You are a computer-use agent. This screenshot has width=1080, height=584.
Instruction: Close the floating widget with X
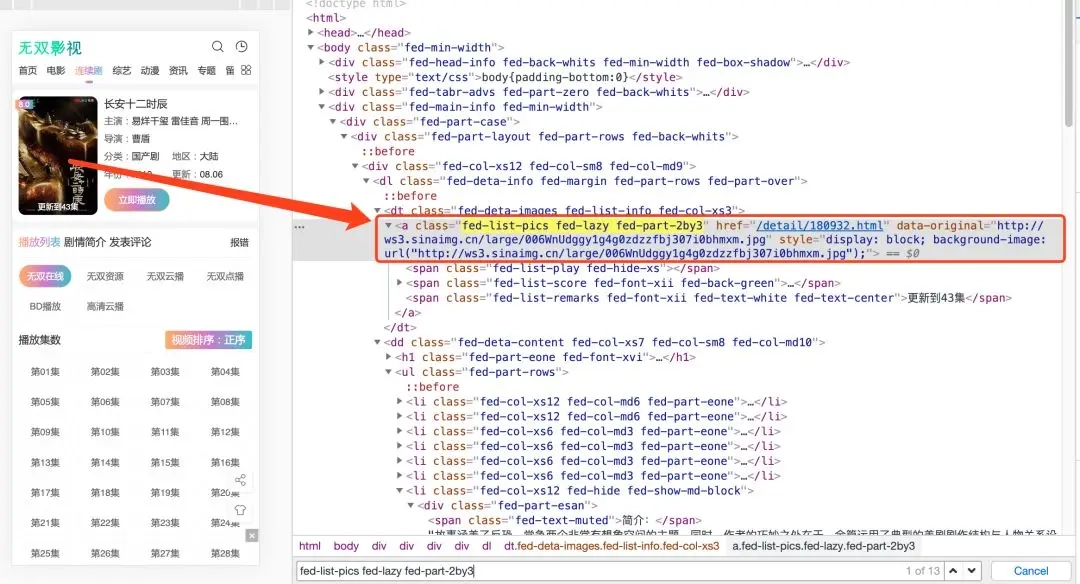pyautogui.click(x=252, y=536)
